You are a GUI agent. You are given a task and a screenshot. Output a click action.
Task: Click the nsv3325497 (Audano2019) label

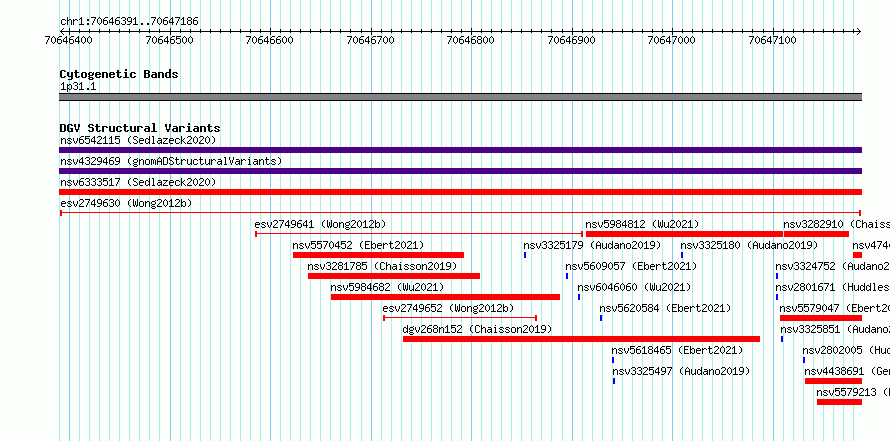pos(681,371)
